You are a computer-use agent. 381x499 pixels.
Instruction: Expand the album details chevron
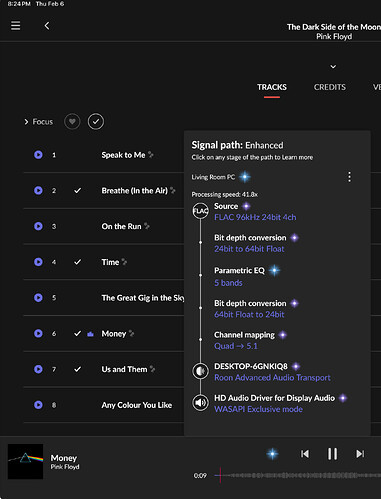tap(333, 67)
